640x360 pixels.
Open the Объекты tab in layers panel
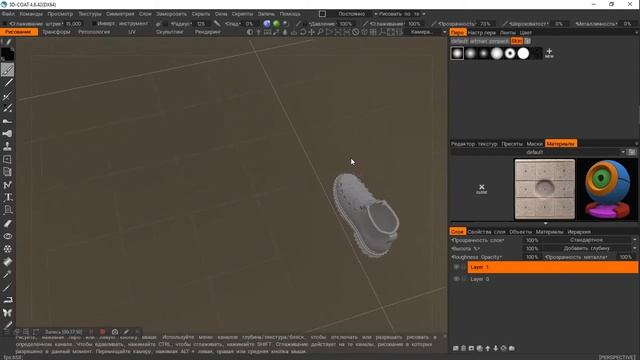coord(520,232)
